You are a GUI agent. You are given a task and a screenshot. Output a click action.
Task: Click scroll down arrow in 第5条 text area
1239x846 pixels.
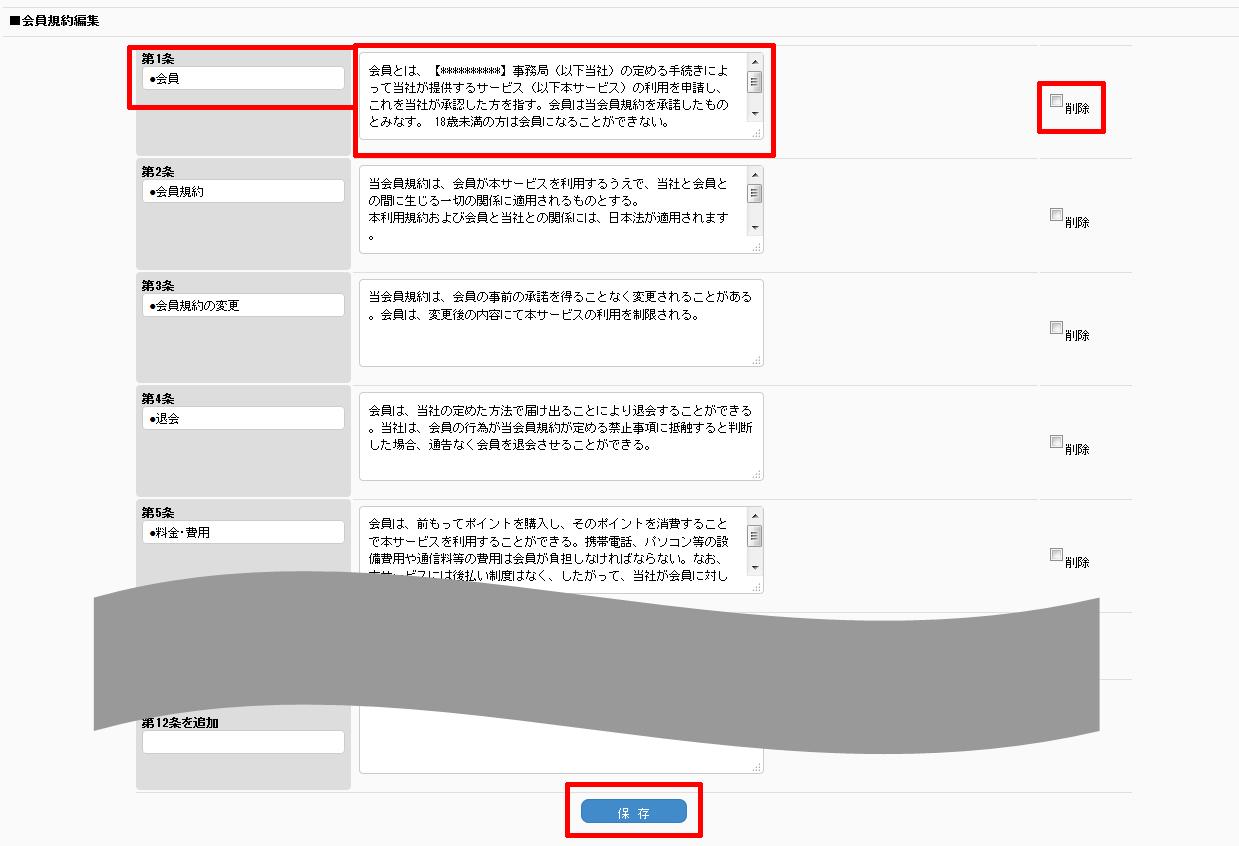coord(755,568)
